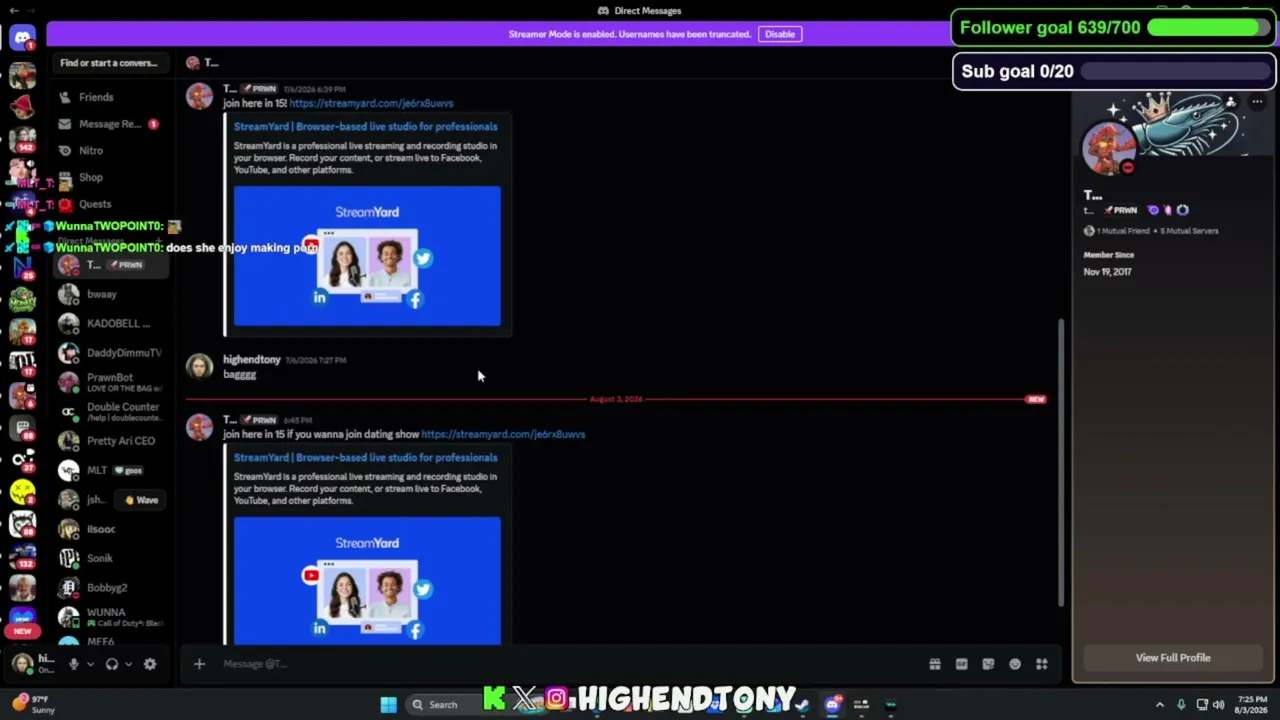Open the Windows Start menu
Screen dimensions: 1280x720
click(389, 704)
